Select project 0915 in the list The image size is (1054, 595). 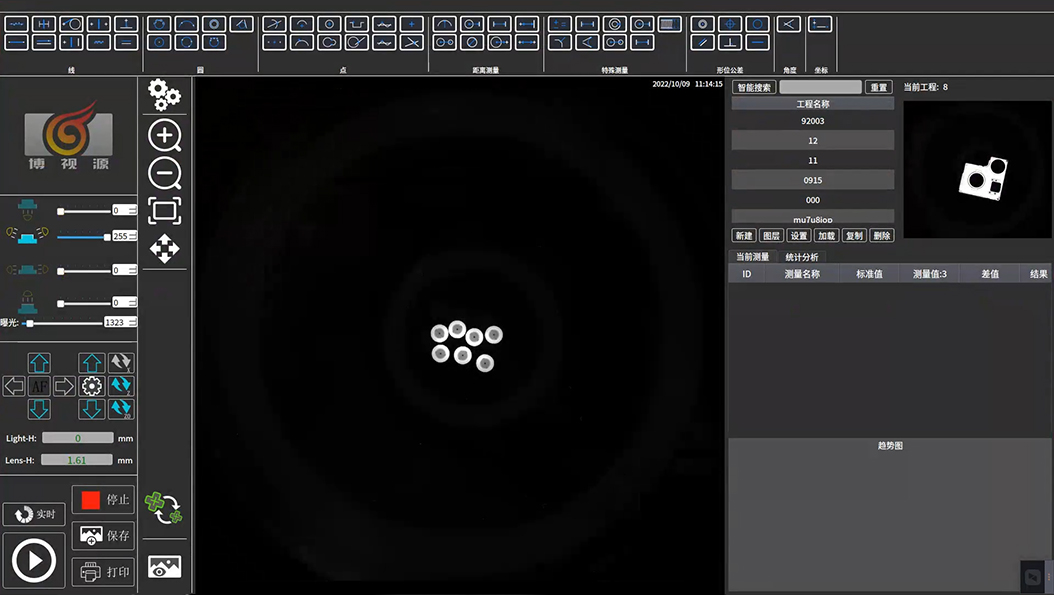(813, 180)
